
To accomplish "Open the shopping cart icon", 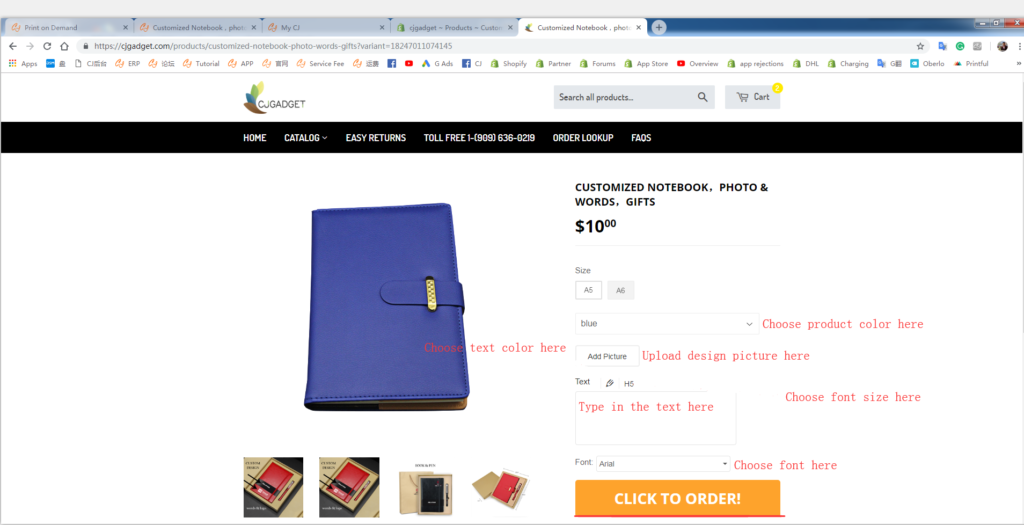I will pos(743,97).
